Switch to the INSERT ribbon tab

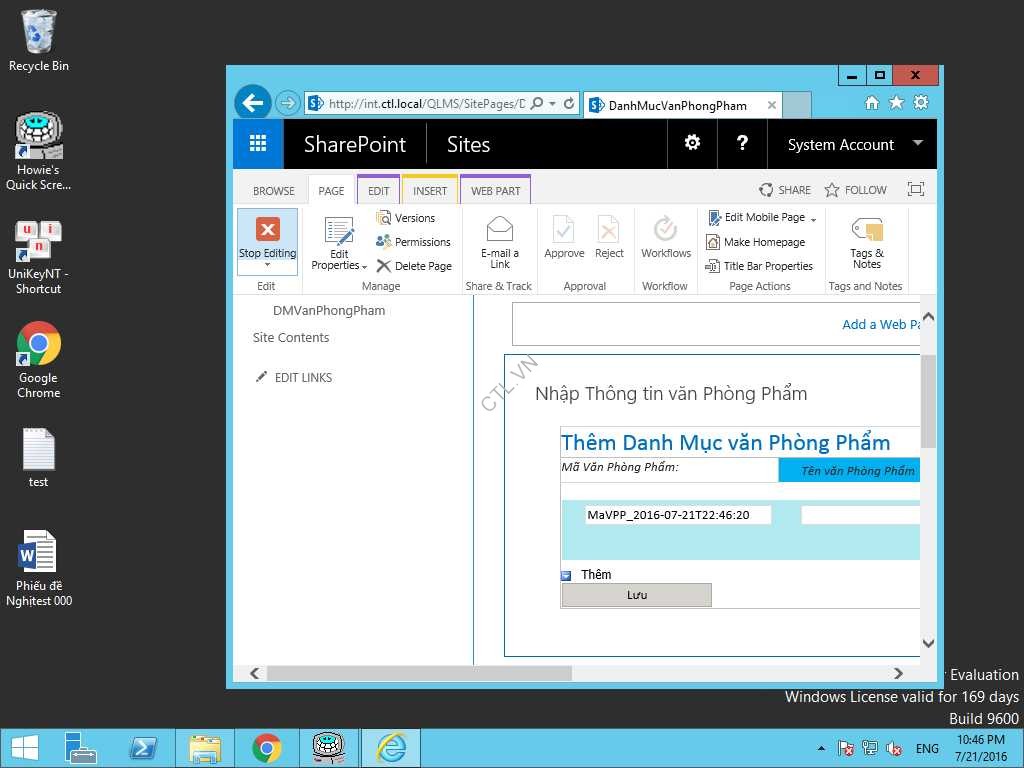(430, 191)
